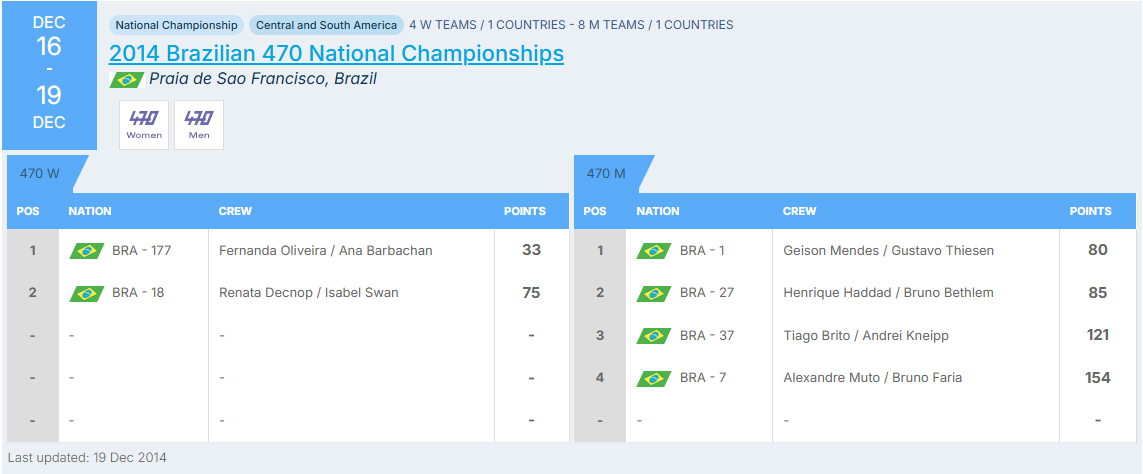Select crew Geison Mendes / Gustavo Thiesen
1143x474 pixels.
point(889,250)
